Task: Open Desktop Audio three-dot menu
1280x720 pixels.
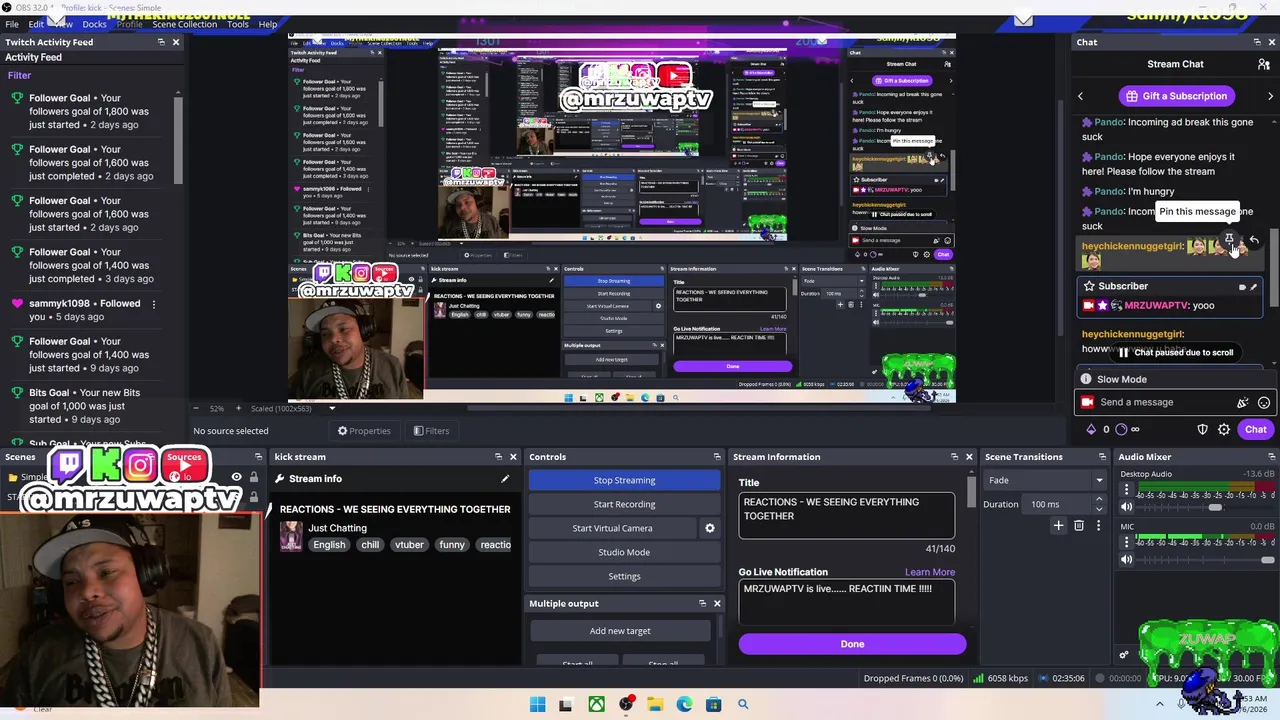Action: pyautogui.click(x=1127, y=490)
